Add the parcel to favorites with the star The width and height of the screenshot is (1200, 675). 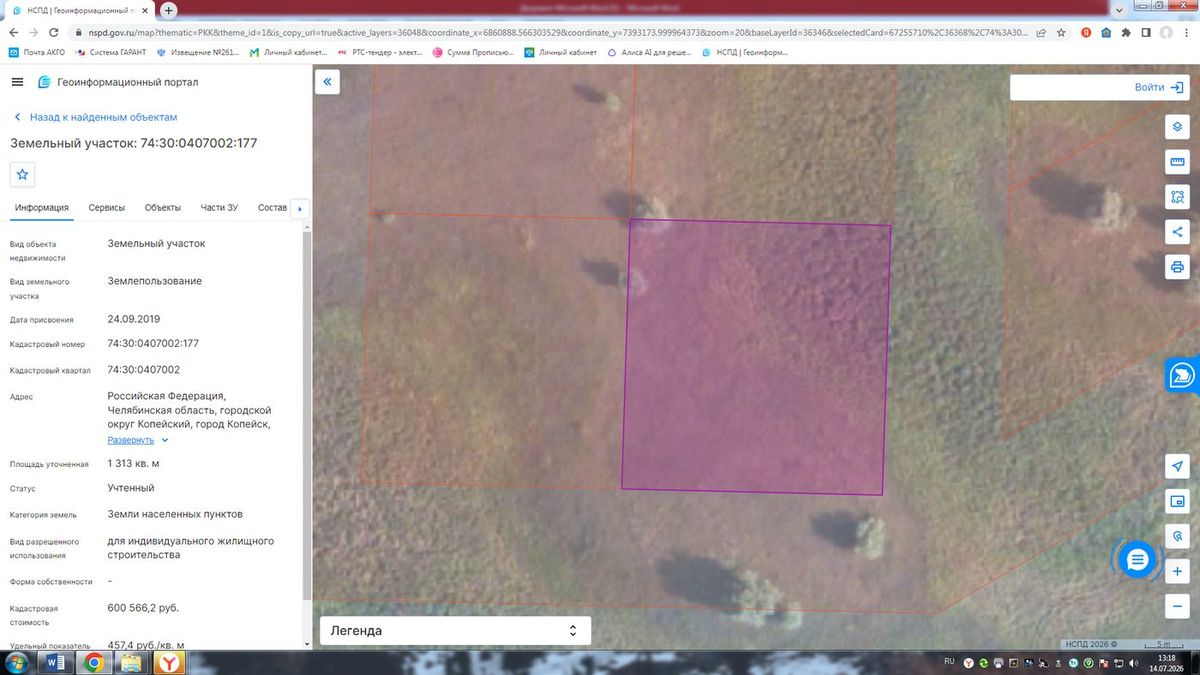(23, 174)
